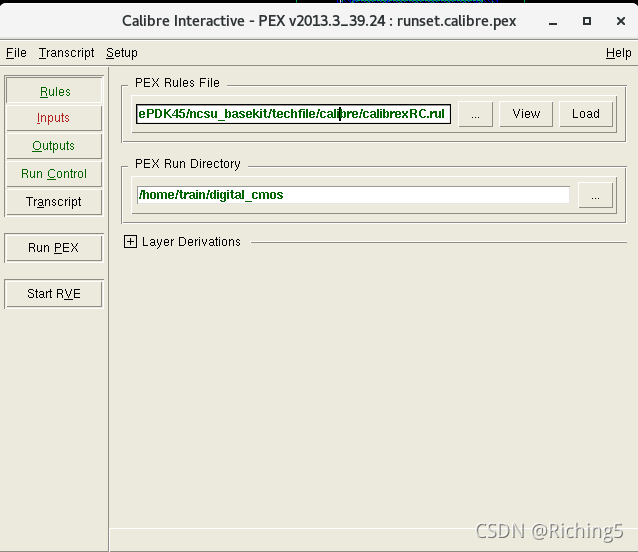Switch to the Outputs section

(x=54, y=146)
